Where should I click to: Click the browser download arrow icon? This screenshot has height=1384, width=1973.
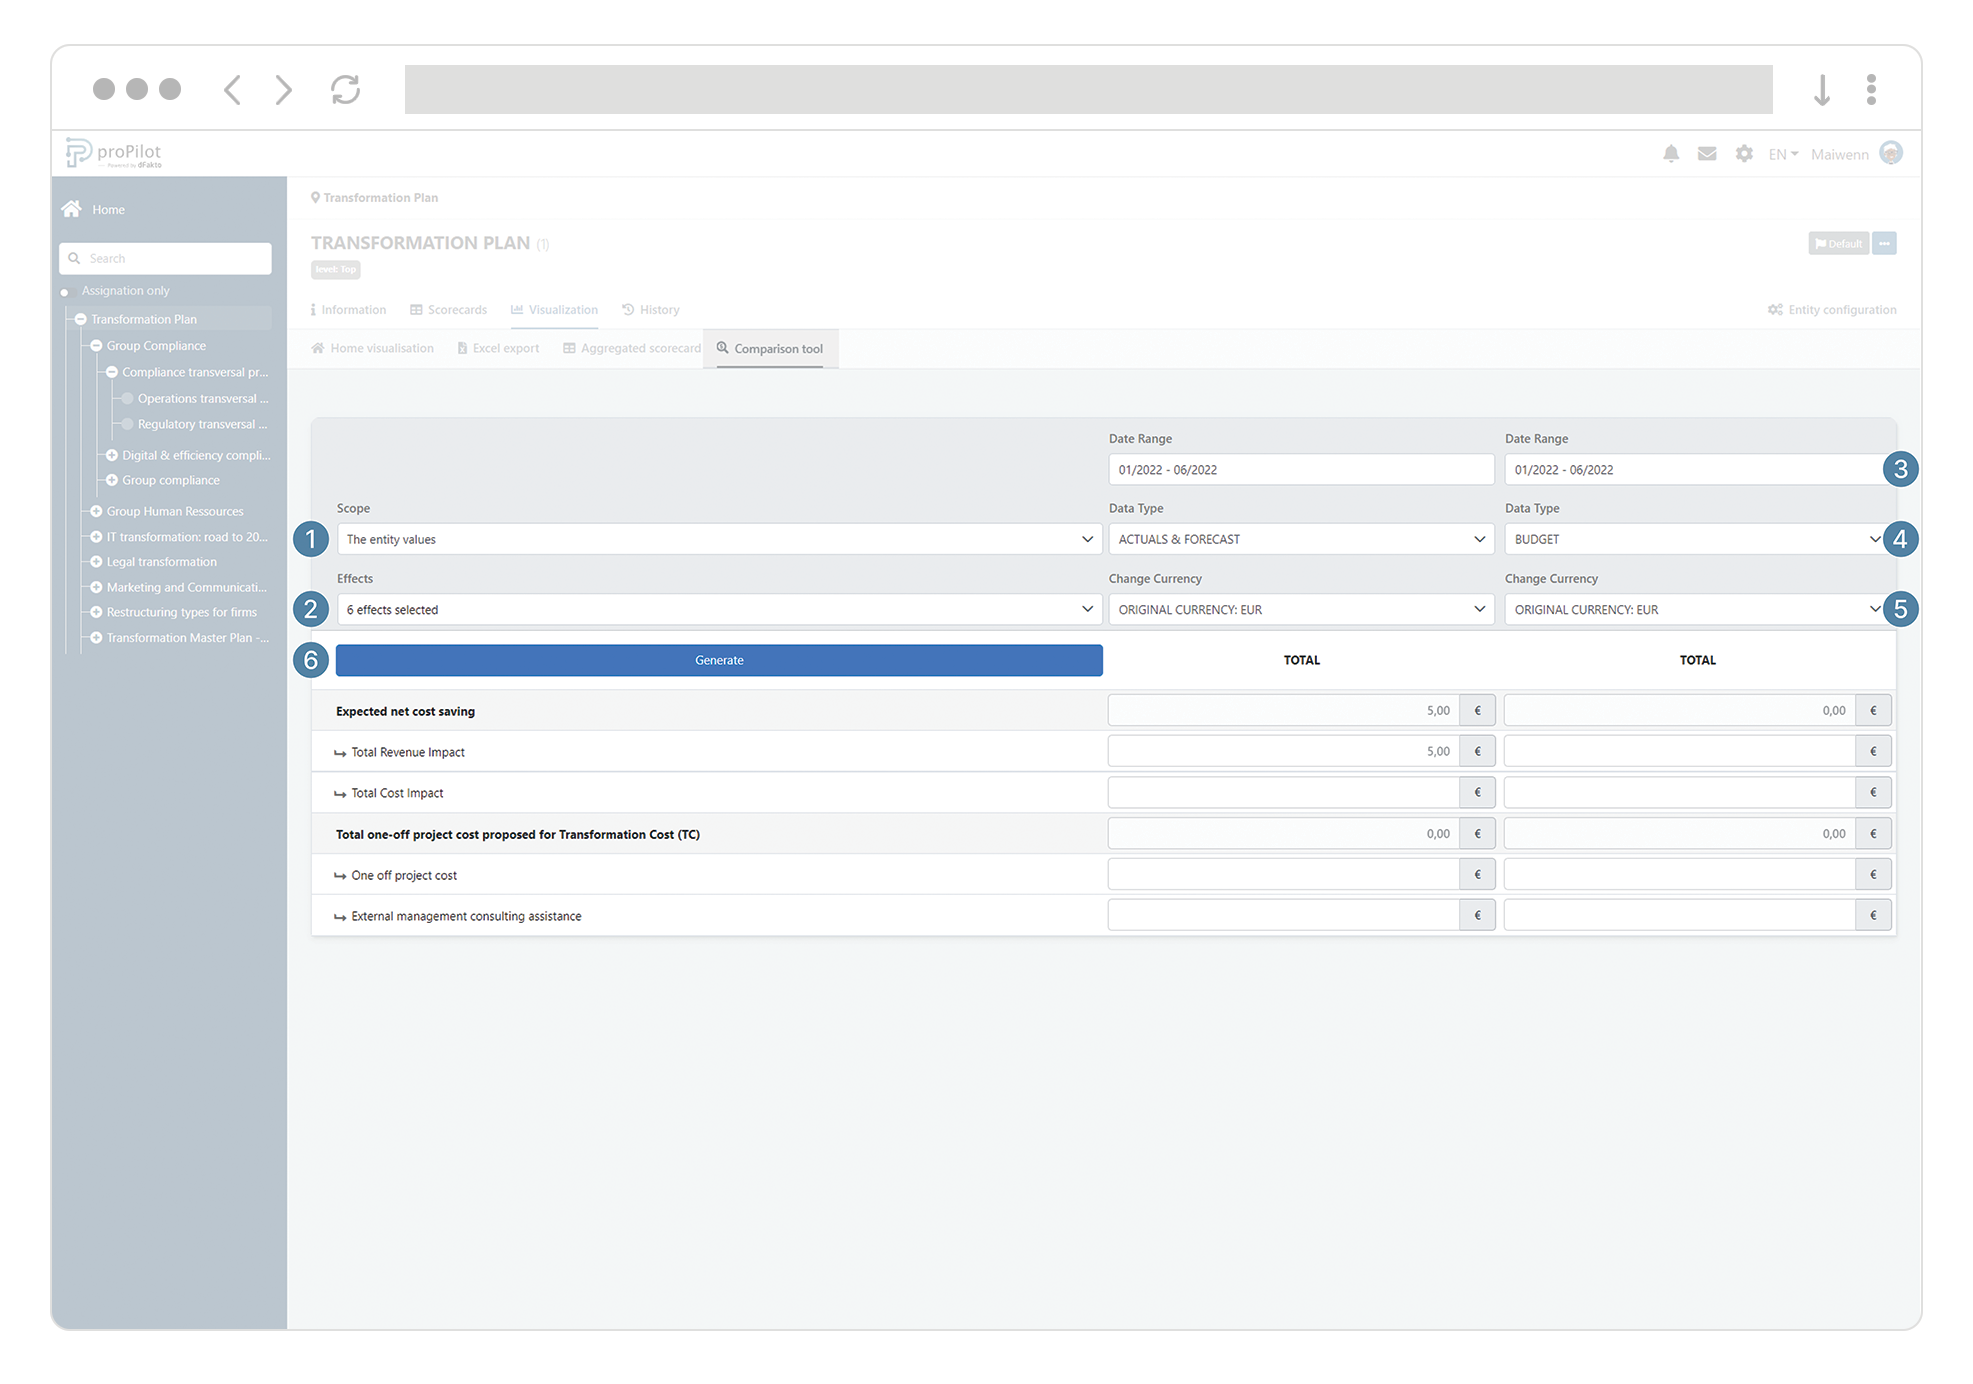tap(1821, 90)
